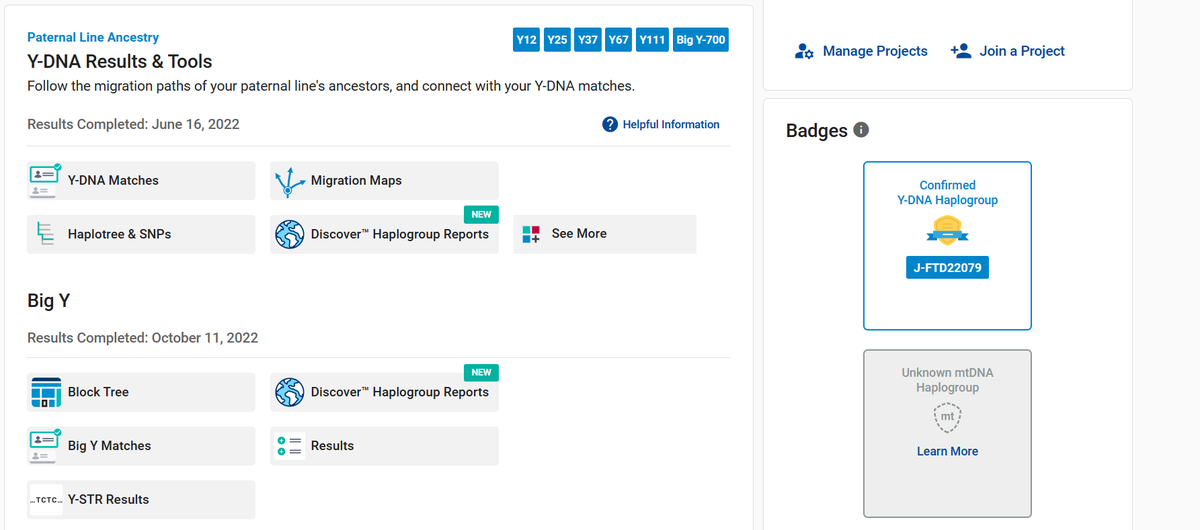The image size is (1200, 530).
Task: Open Big Y Results
Action: pos(384,446)
